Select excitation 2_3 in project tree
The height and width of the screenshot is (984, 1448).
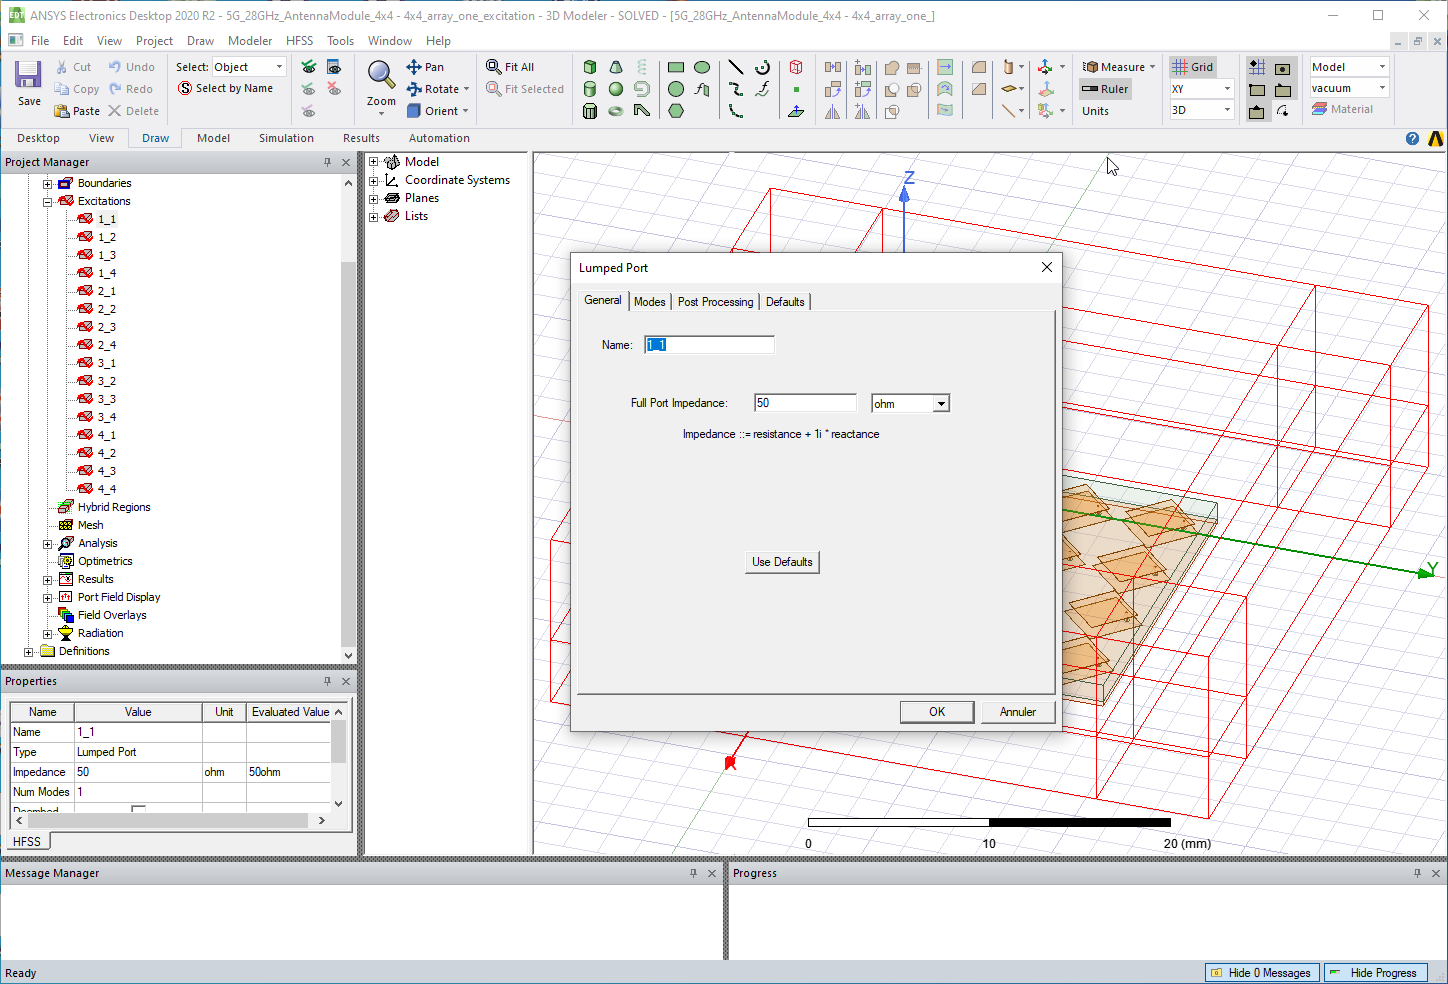[x=106, y=327]
